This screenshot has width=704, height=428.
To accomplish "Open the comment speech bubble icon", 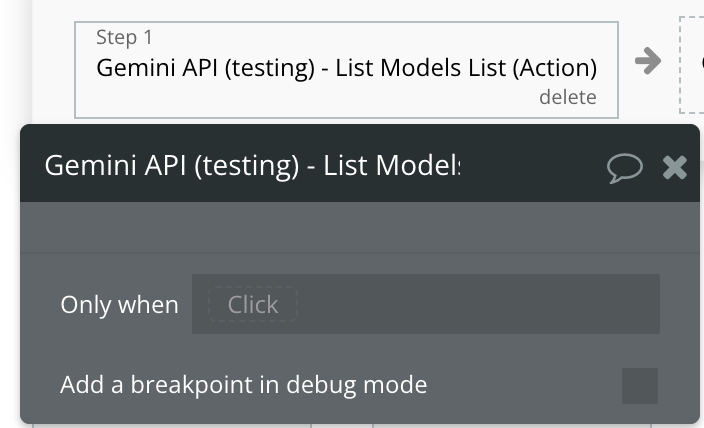I will point(624,167).
